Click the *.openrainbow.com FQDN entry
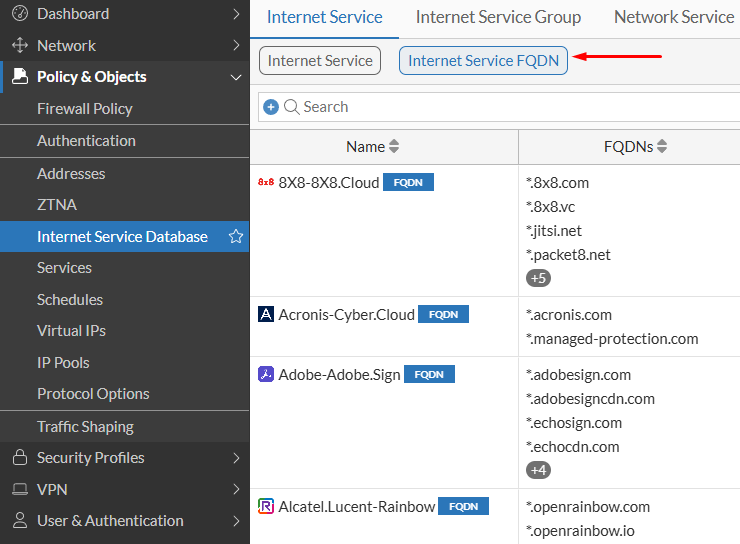740x544 pixels. [x=588, y=507]
